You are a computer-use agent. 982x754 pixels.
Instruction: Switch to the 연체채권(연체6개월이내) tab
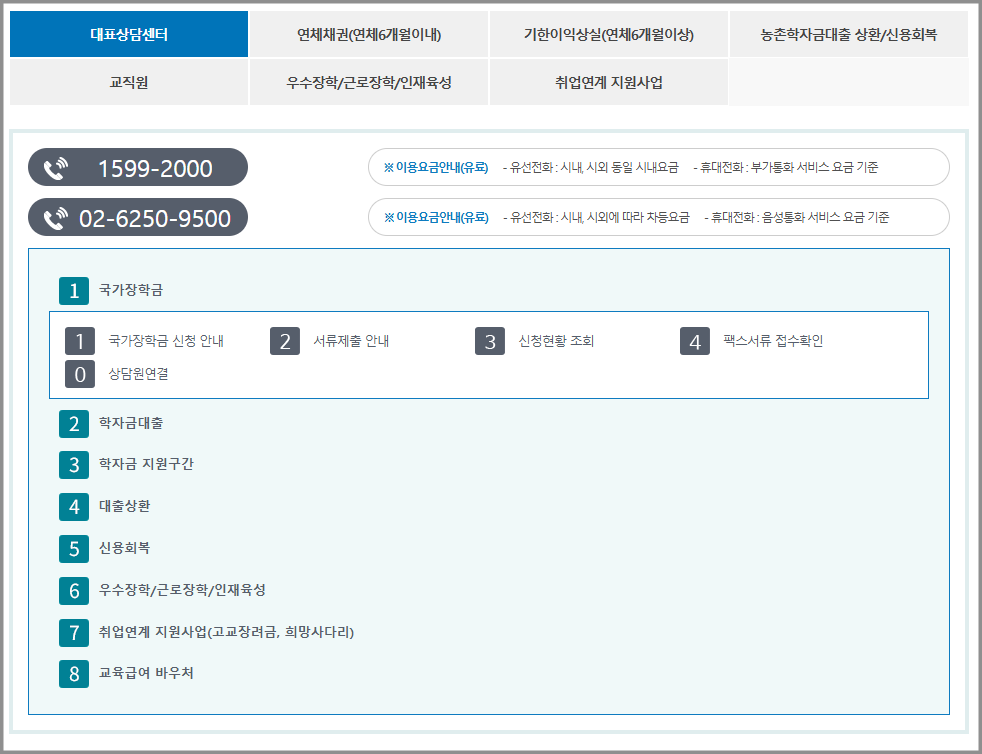point(368,33)
